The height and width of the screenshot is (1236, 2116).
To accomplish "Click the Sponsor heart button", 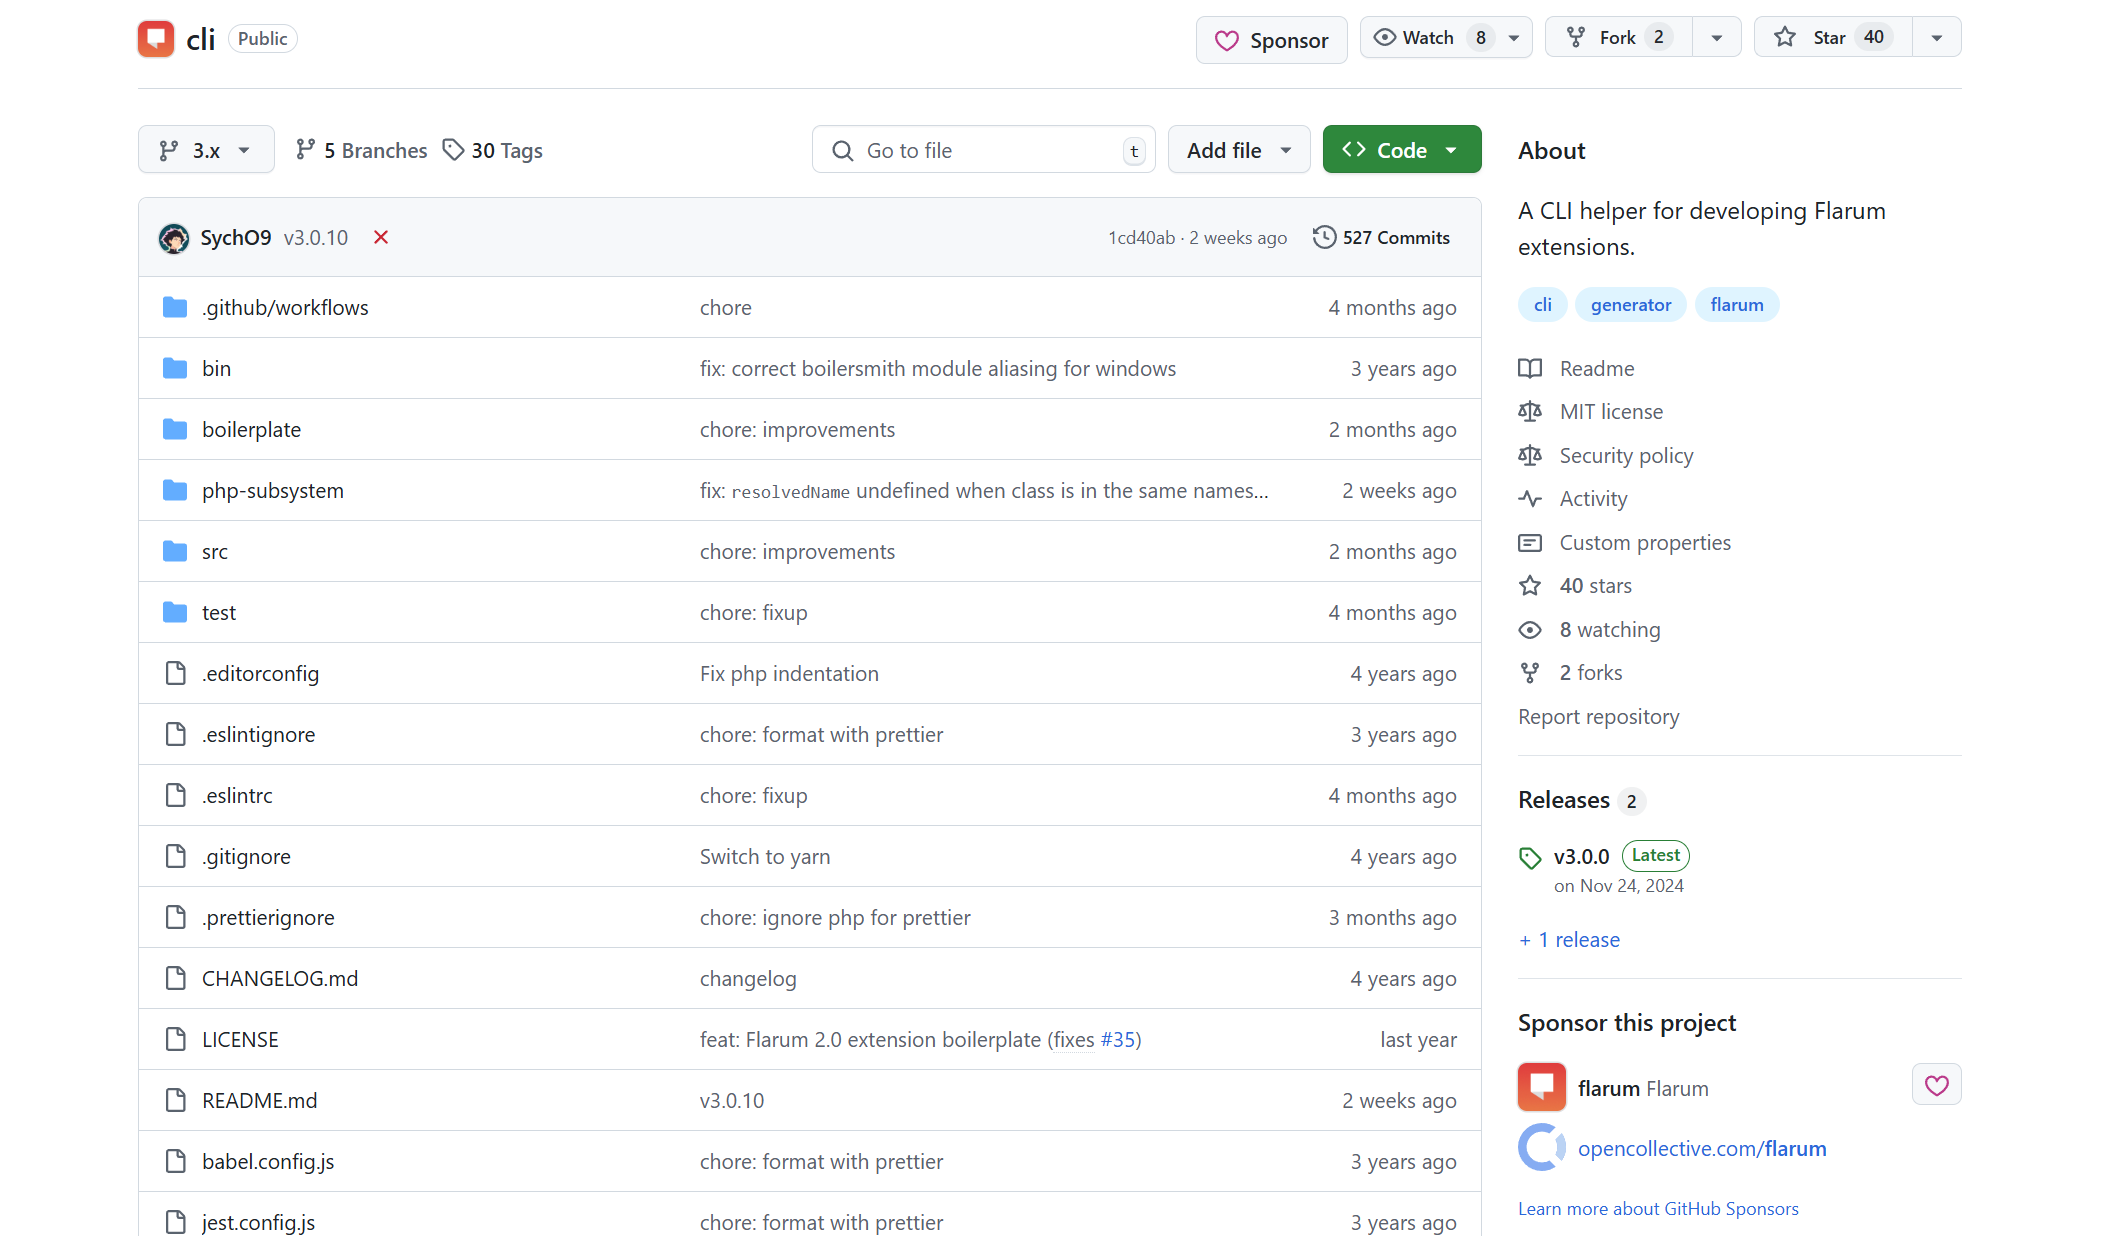I will point(1271,41).
